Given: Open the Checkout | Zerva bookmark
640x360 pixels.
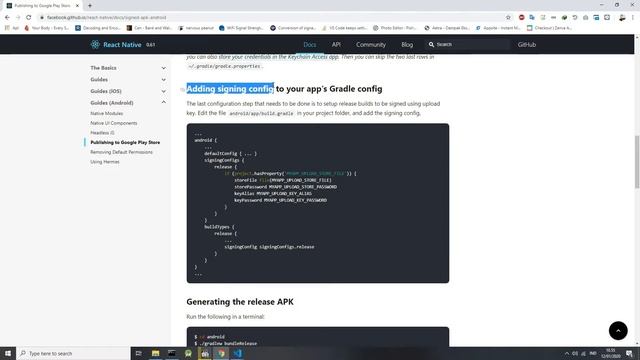Looking at the screenshot, I should click(549, 28).
